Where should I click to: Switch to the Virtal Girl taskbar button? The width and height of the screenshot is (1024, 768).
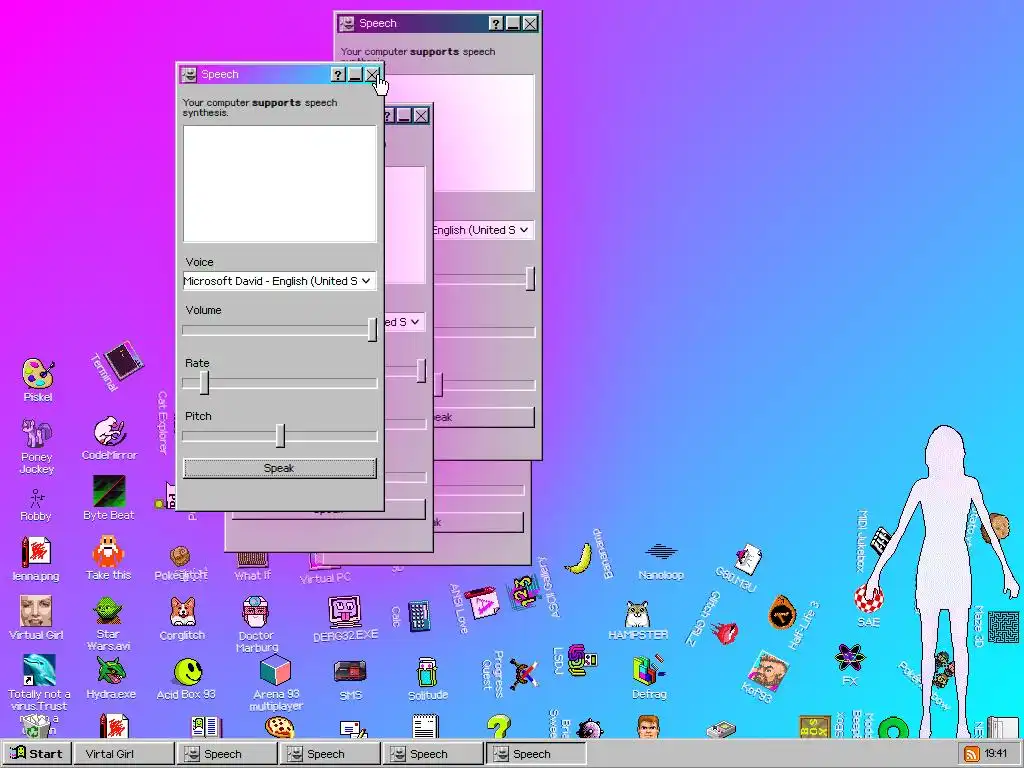[124, 754]
